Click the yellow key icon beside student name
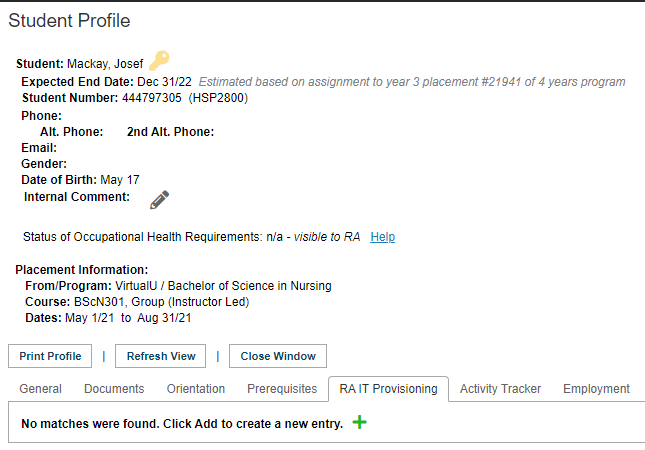This screenshot has width=645, height=450. pyautogui.click(x=159, y=60)
